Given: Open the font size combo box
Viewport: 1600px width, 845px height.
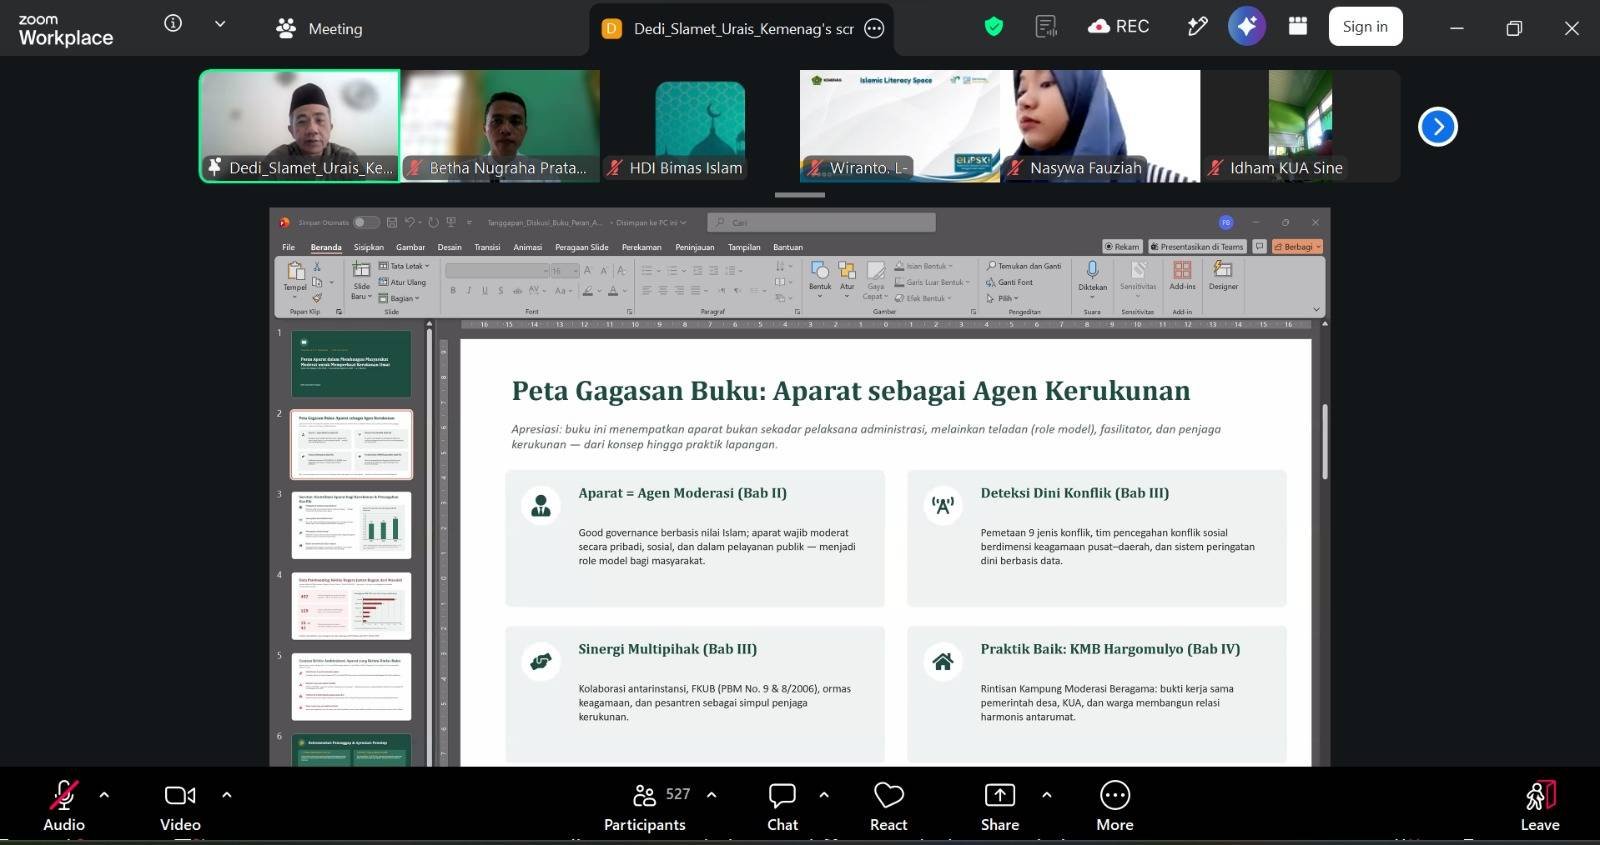Looking at the screenshot, I should (564, 271).
